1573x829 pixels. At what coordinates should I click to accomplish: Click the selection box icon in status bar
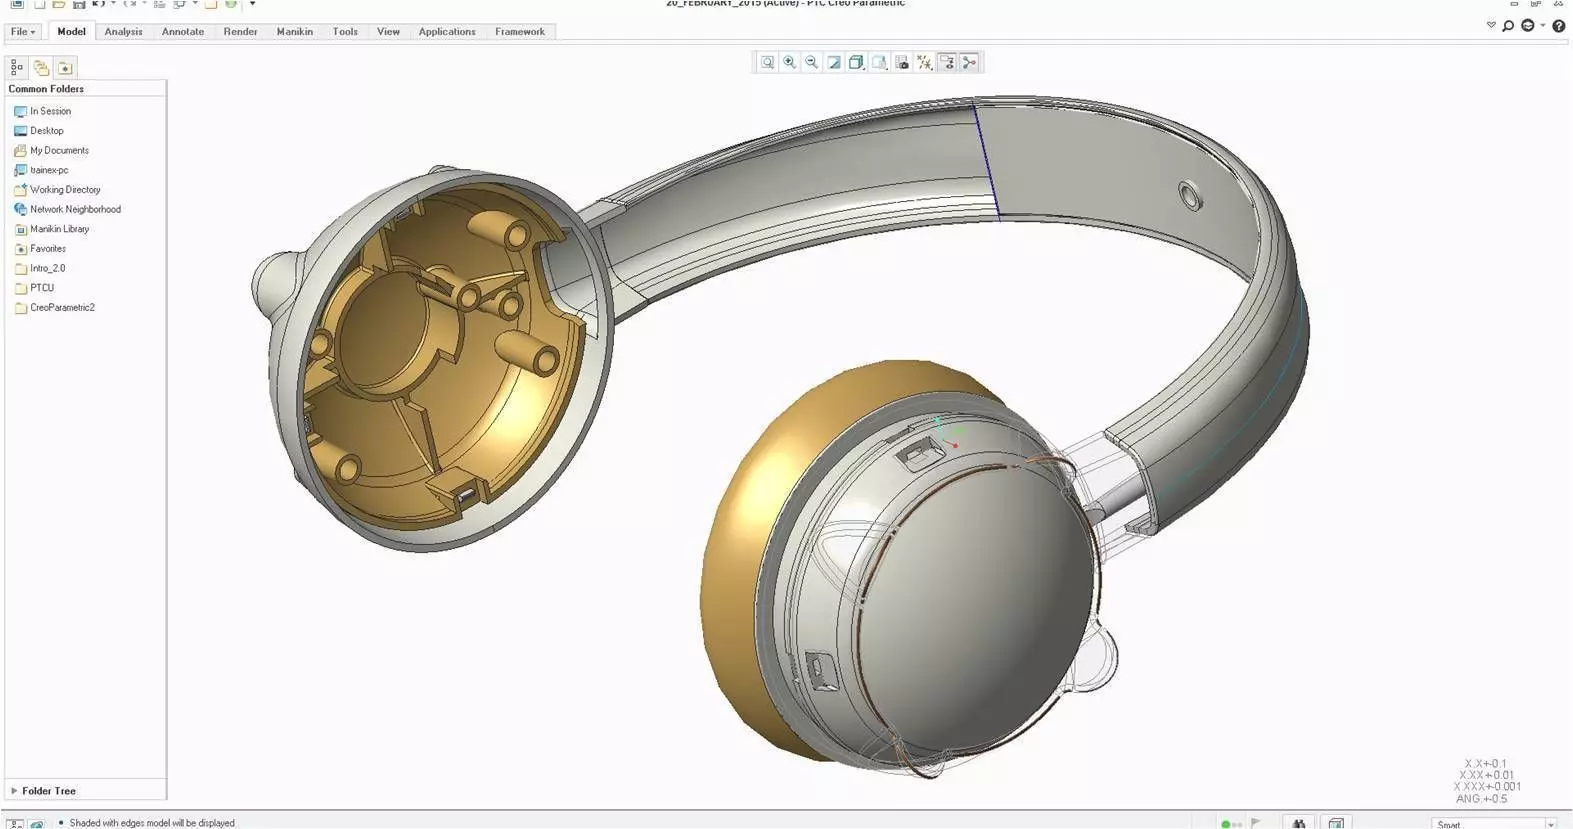coord(1336,823)
